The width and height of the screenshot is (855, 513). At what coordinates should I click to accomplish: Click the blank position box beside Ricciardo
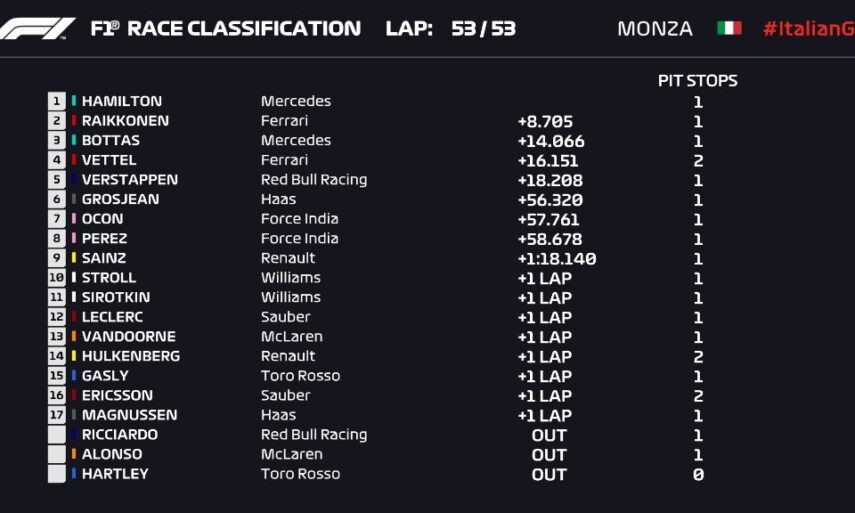57,435
